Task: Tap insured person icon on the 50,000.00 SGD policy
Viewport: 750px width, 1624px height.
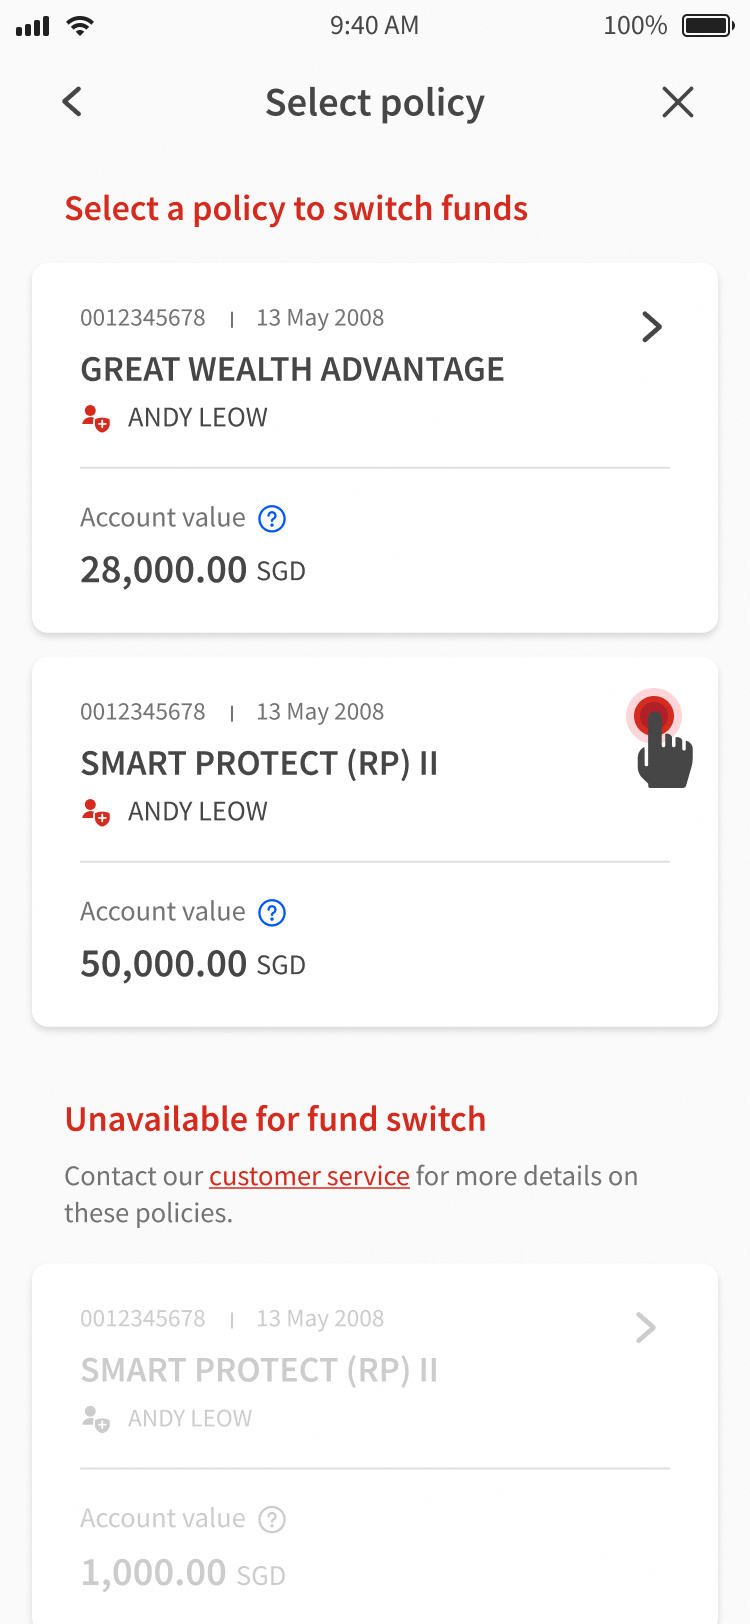Action: 95,812
